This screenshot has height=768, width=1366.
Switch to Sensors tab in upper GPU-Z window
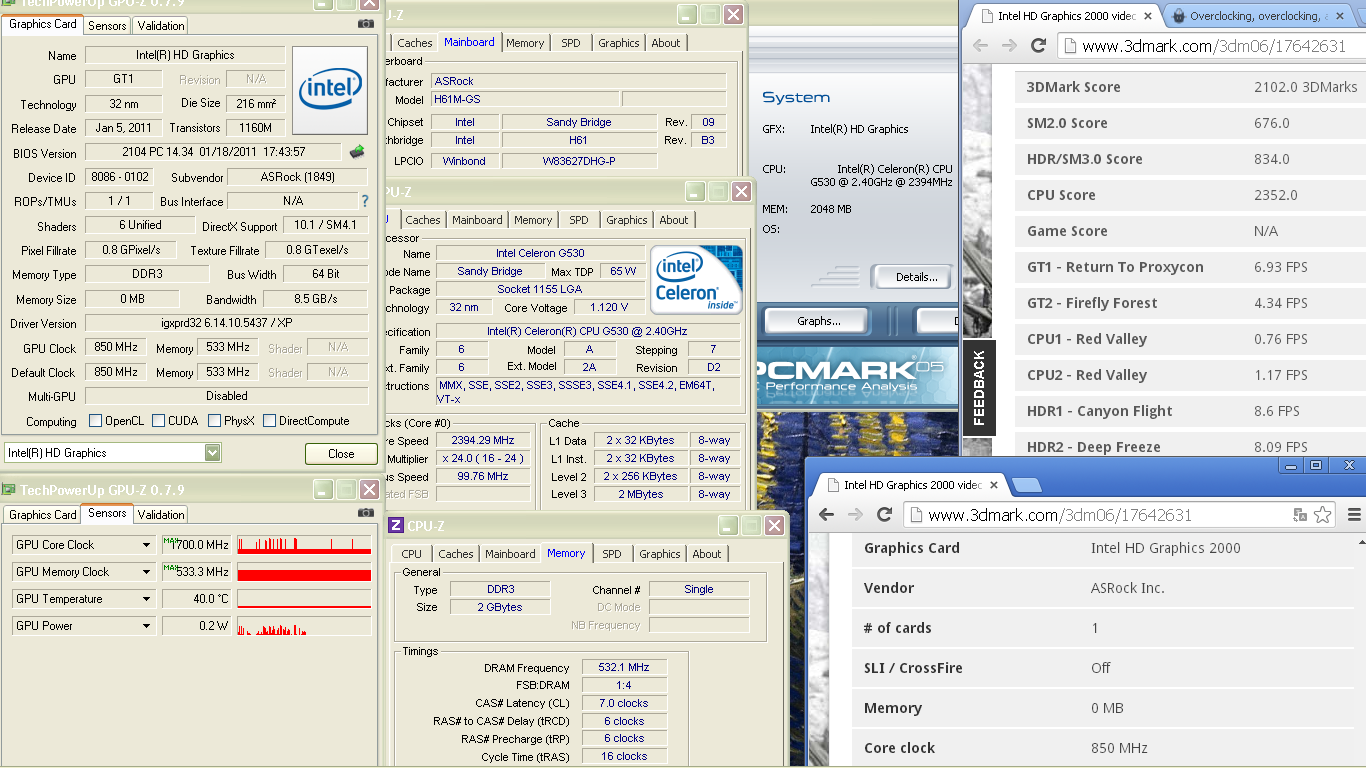click(107, 25)
